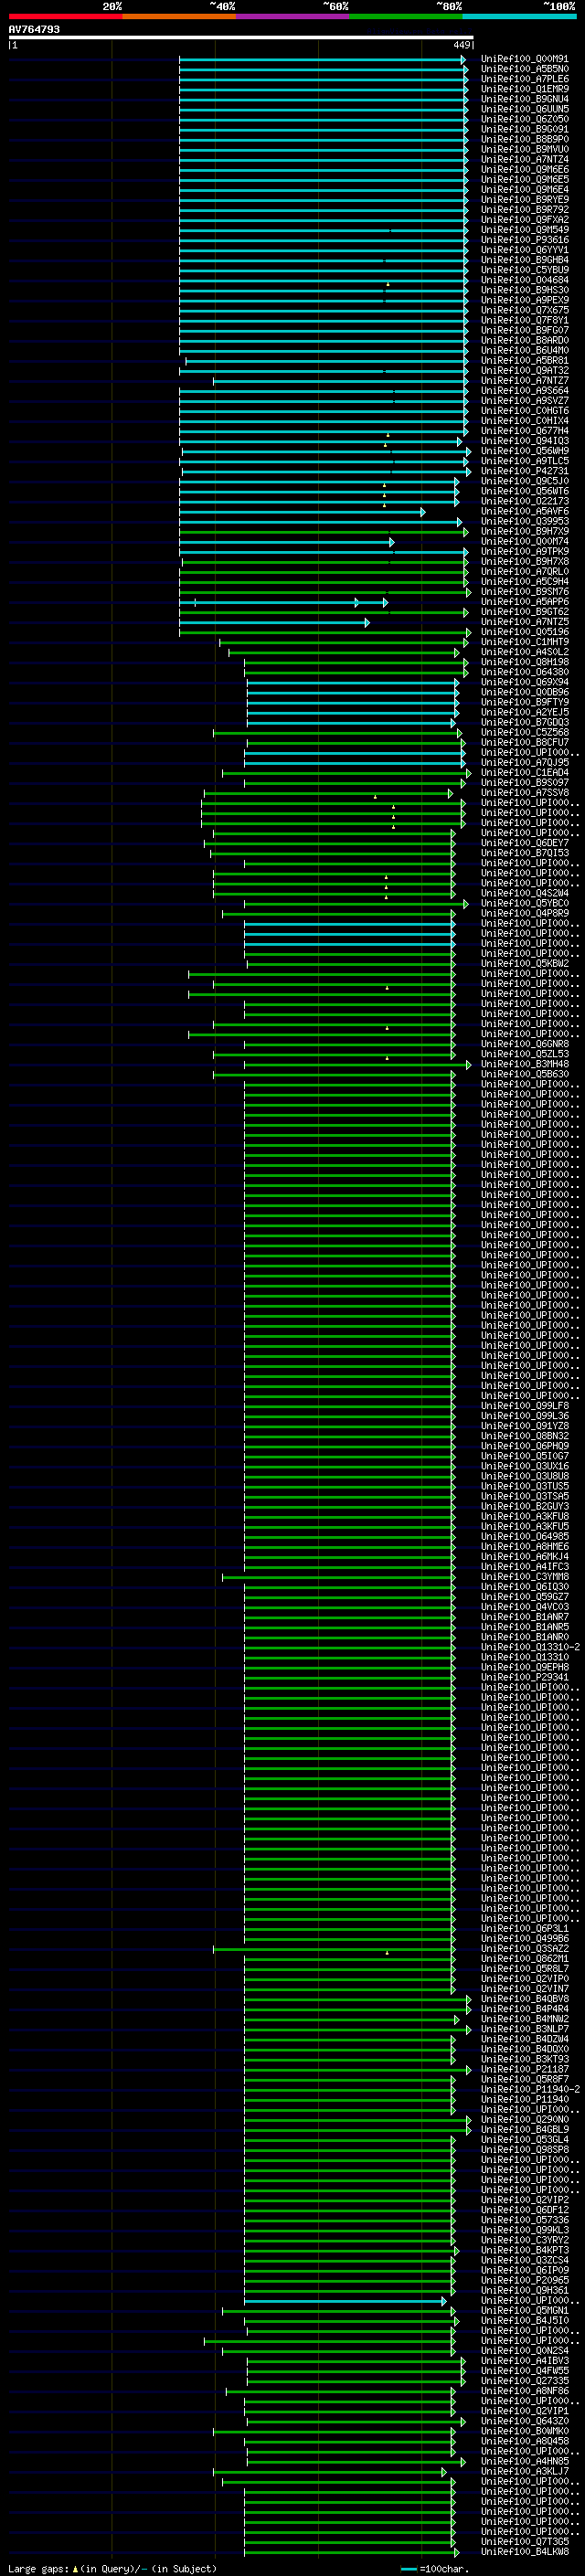
Task: Select label UniRef100_C0HGT6
Action: [x=524, y=410]
